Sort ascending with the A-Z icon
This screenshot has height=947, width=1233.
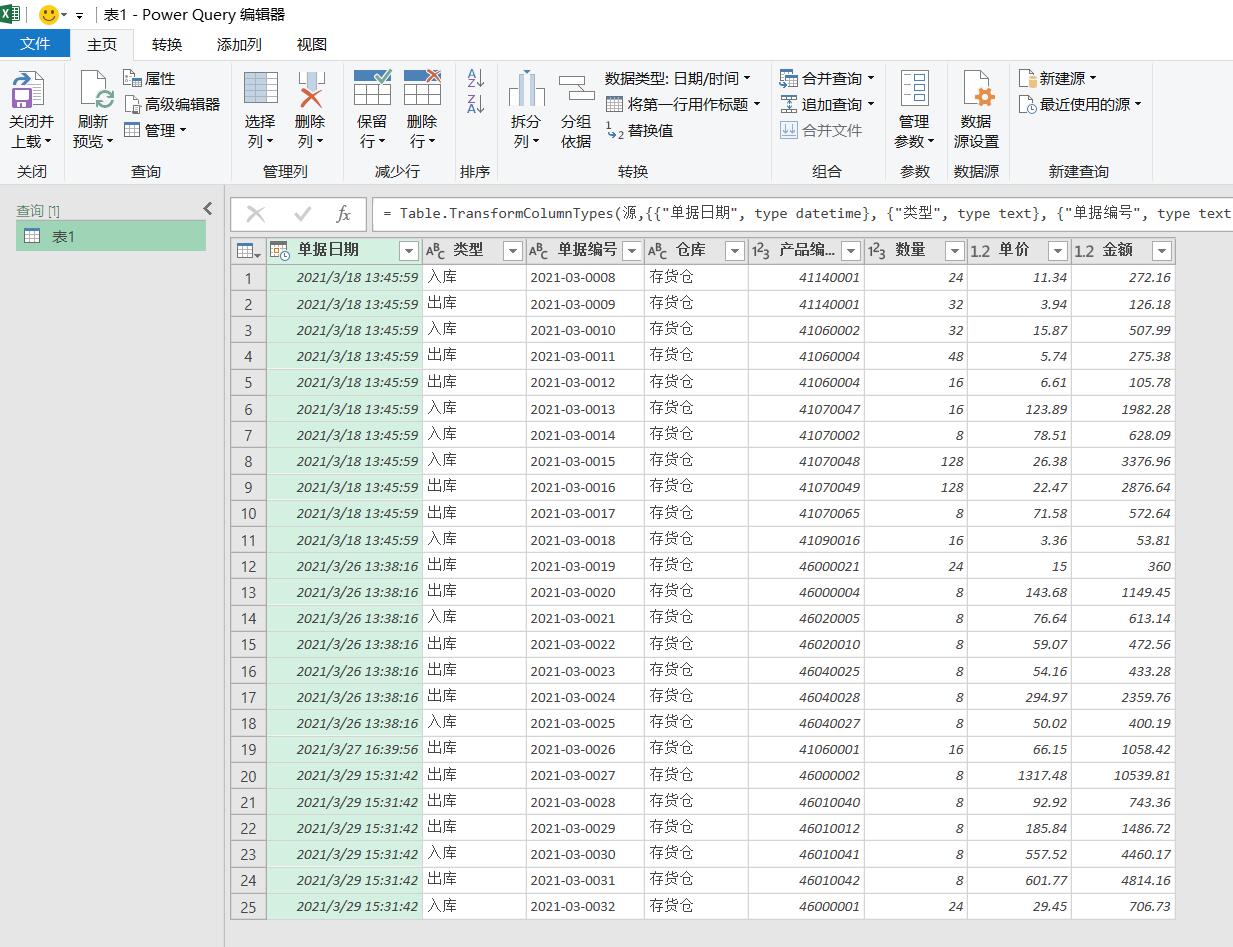point(475,78)
